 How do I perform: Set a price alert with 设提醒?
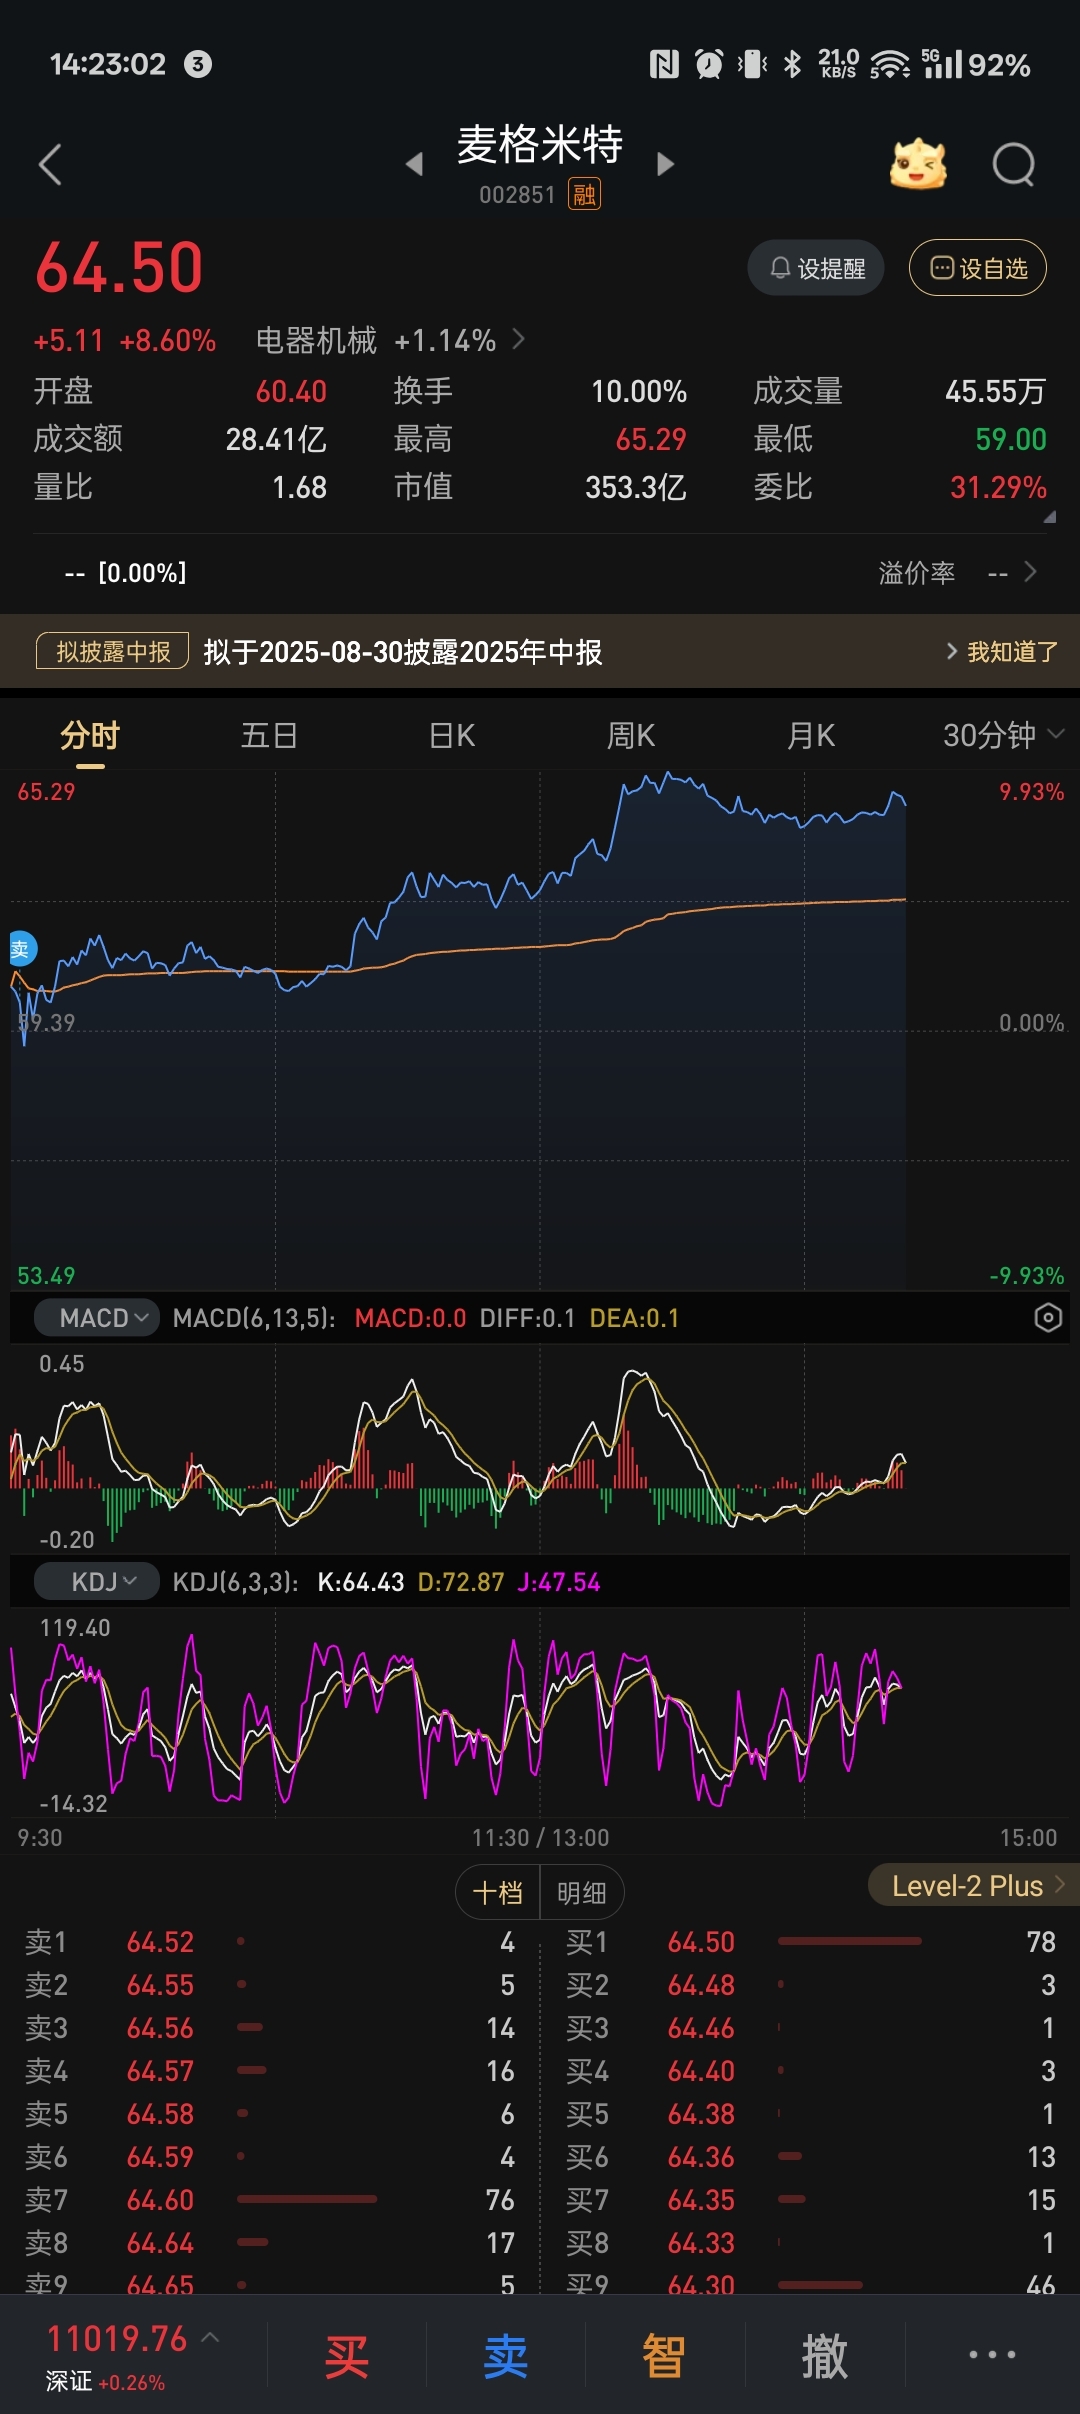(x=816, y=268)
